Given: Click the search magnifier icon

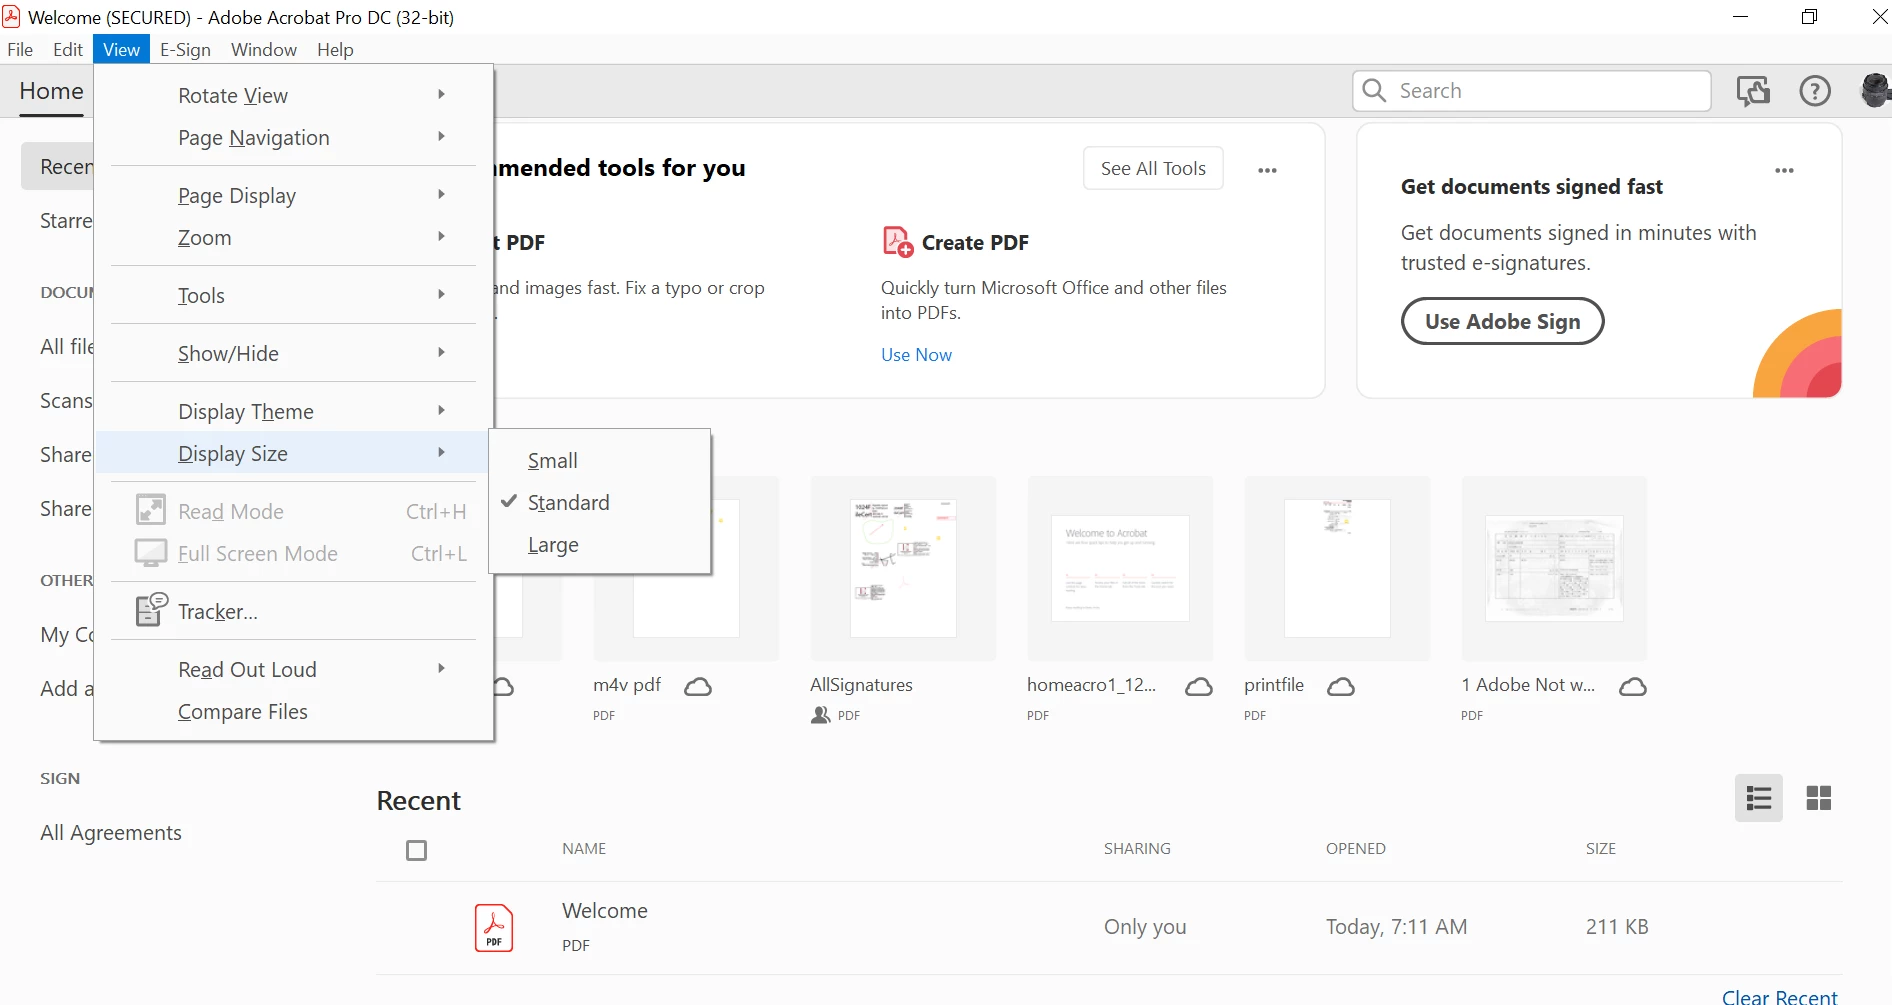Looking at the screenshot, I should click(1375, 91).
